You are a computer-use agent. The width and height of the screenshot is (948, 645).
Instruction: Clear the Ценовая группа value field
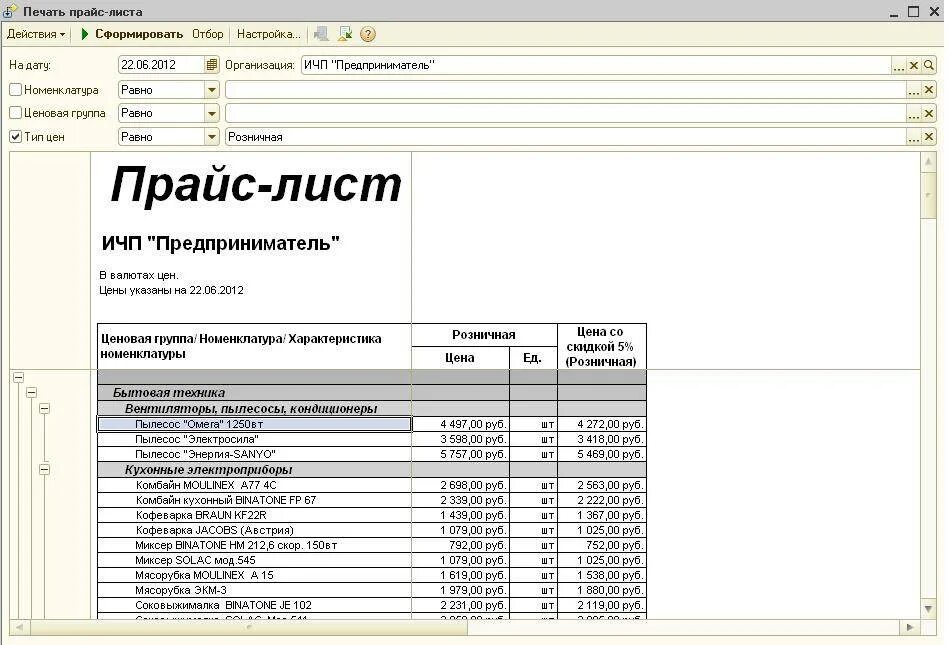tap(929, 113)
